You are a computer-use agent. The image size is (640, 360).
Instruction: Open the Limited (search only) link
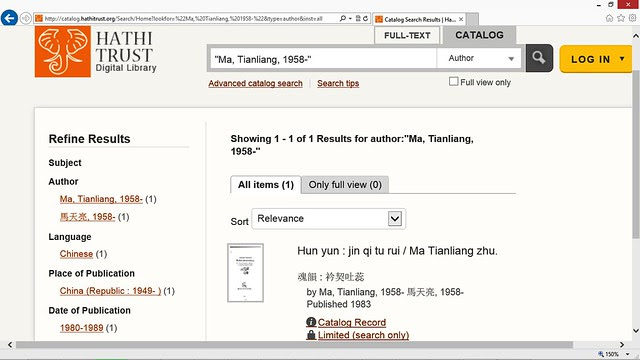pyautogui.click(x=363, y=335)
